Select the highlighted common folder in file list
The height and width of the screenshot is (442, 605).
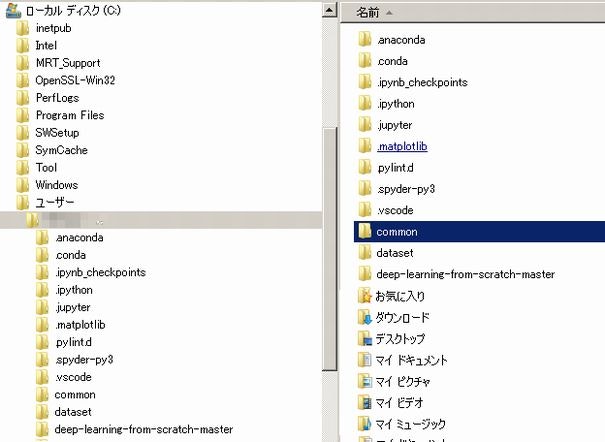point(479,232)
